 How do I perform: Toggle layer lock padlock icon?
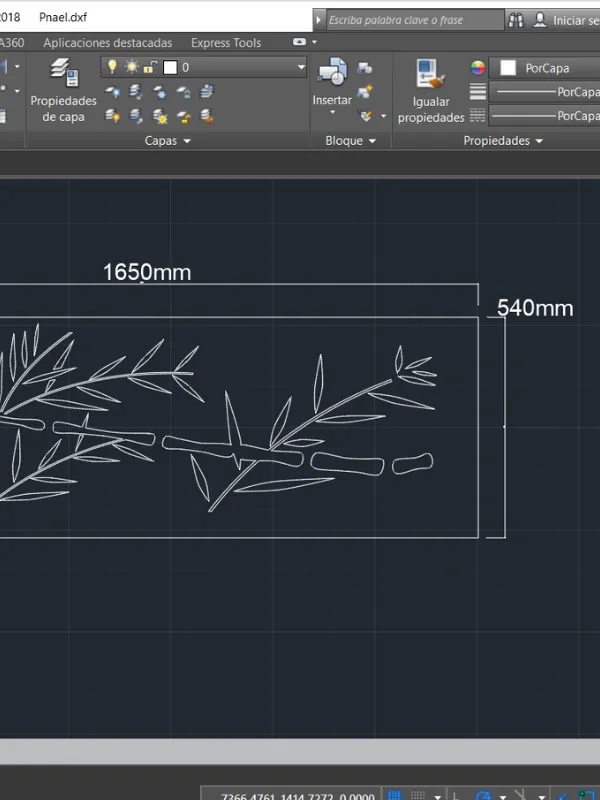click(x=149, y=67)
